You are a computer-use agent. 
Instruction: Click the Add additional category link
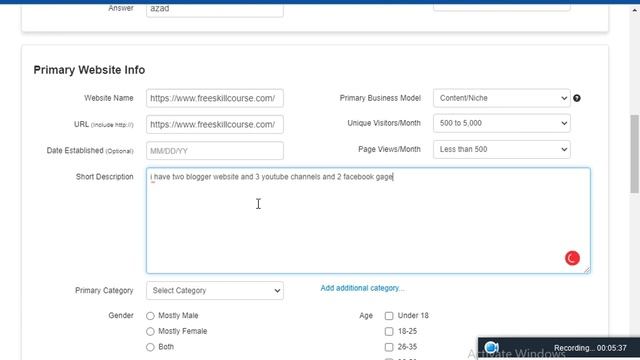(x=362, y=288)
